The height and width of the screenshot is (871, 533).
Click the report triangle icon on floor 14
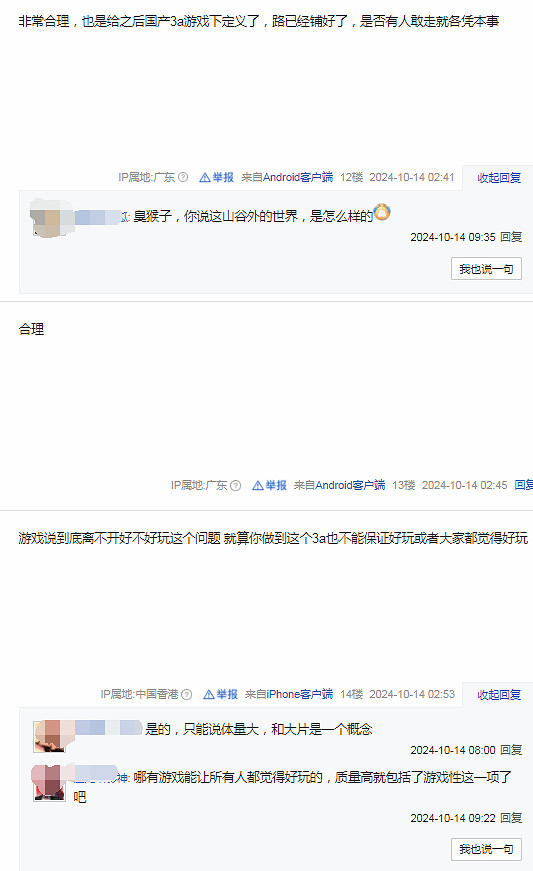coord(209,694)
